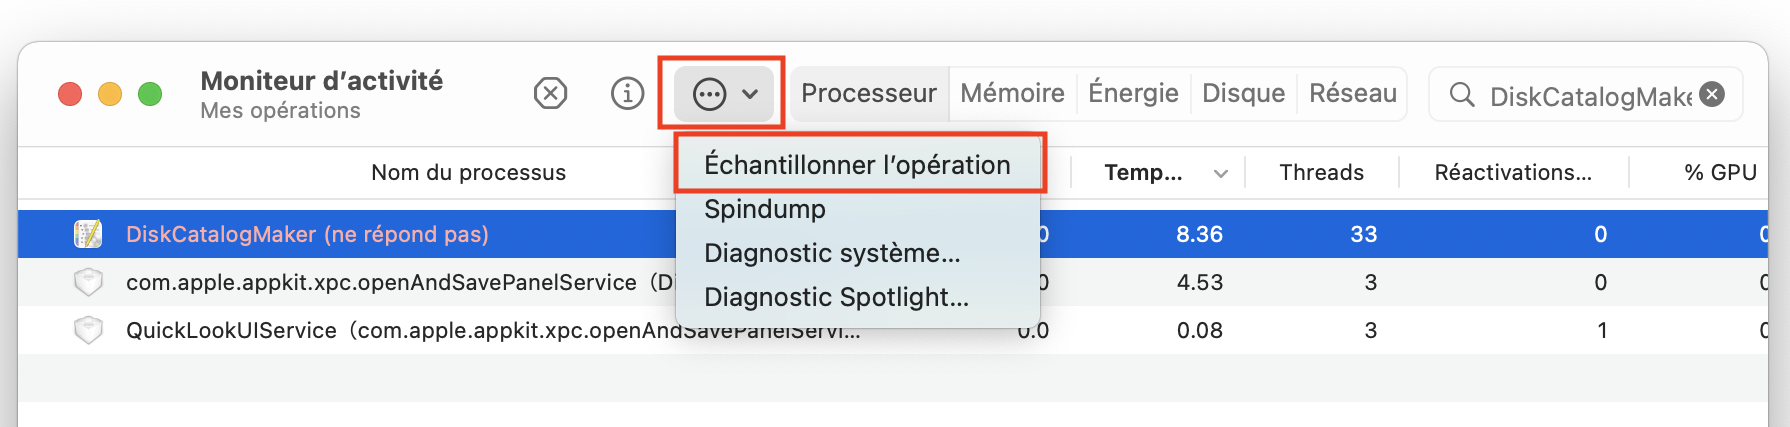
Task: Clear the search field with the X icon
Action: (x=1712, y=94)
